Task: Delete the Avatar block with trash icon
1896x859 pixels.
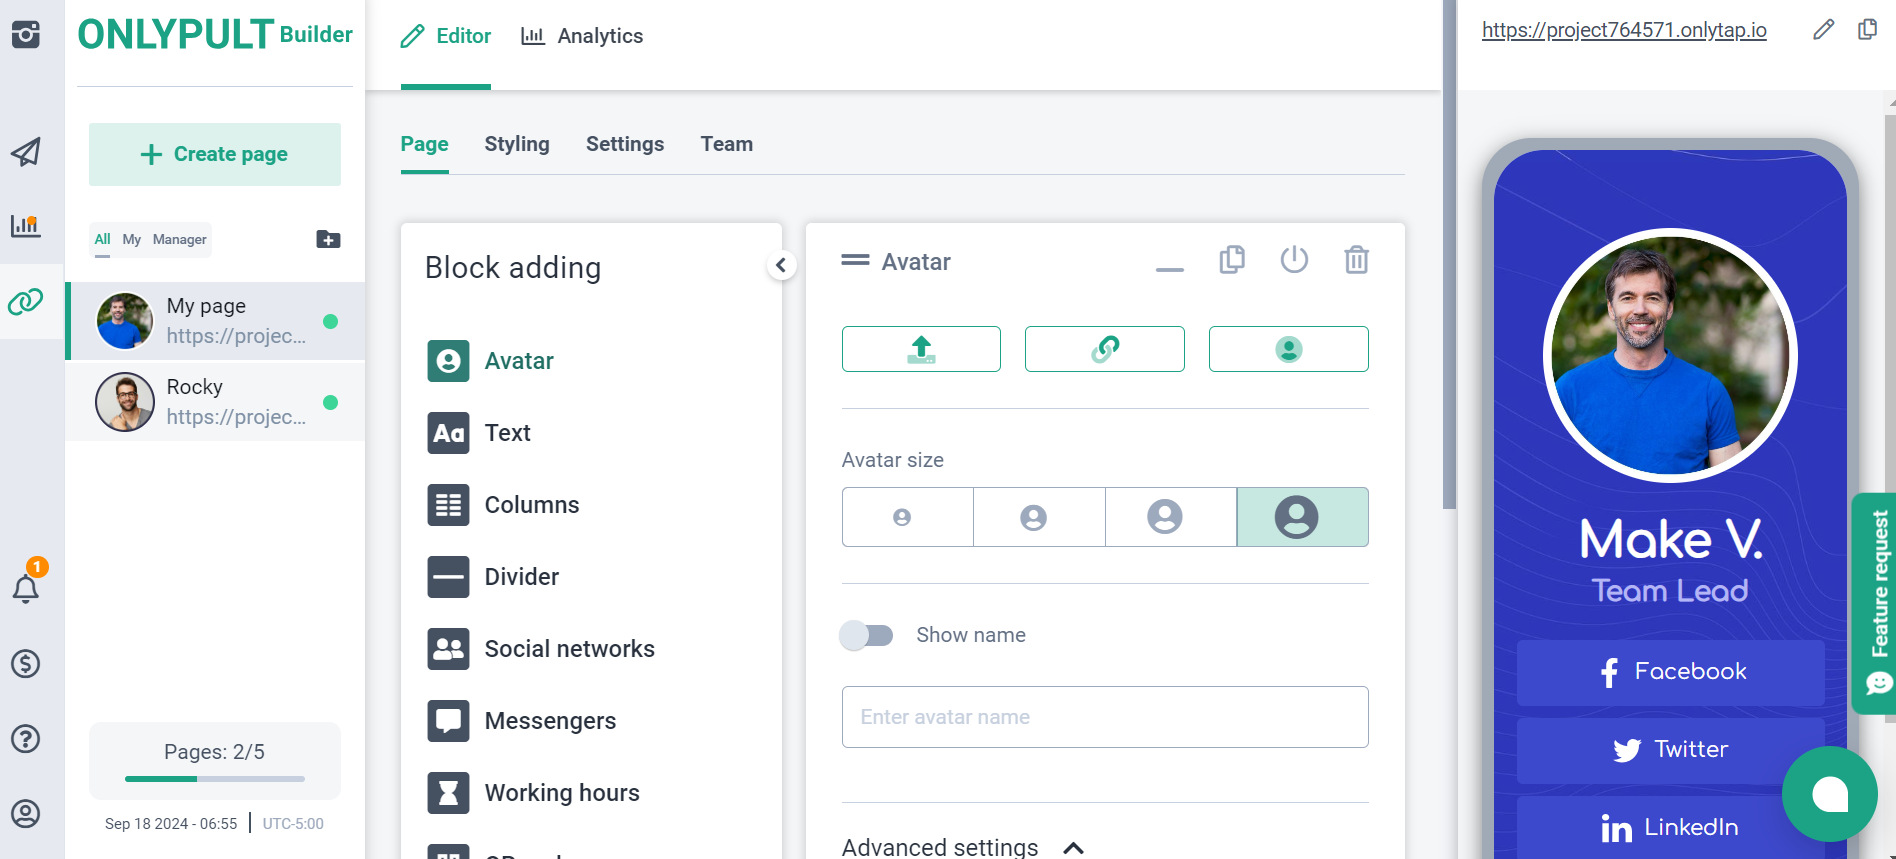Action: point(1356,260)
